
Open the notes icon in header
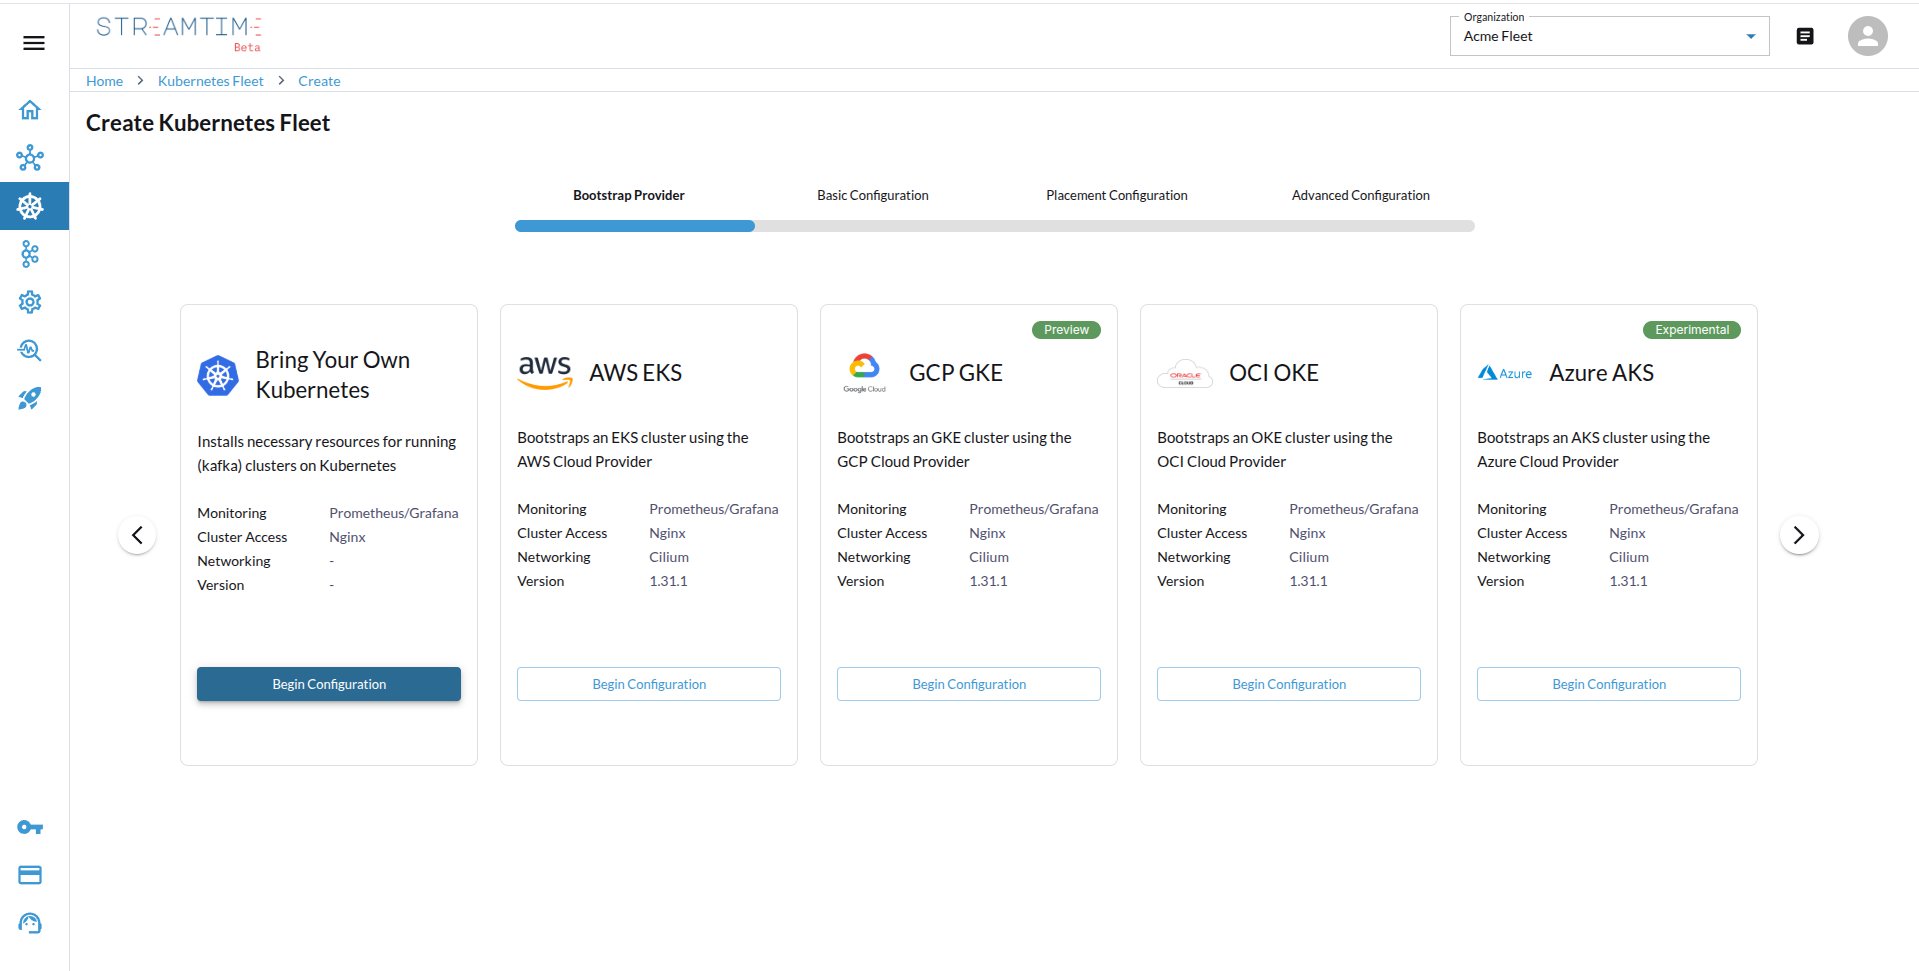(x=1805, y=36)
